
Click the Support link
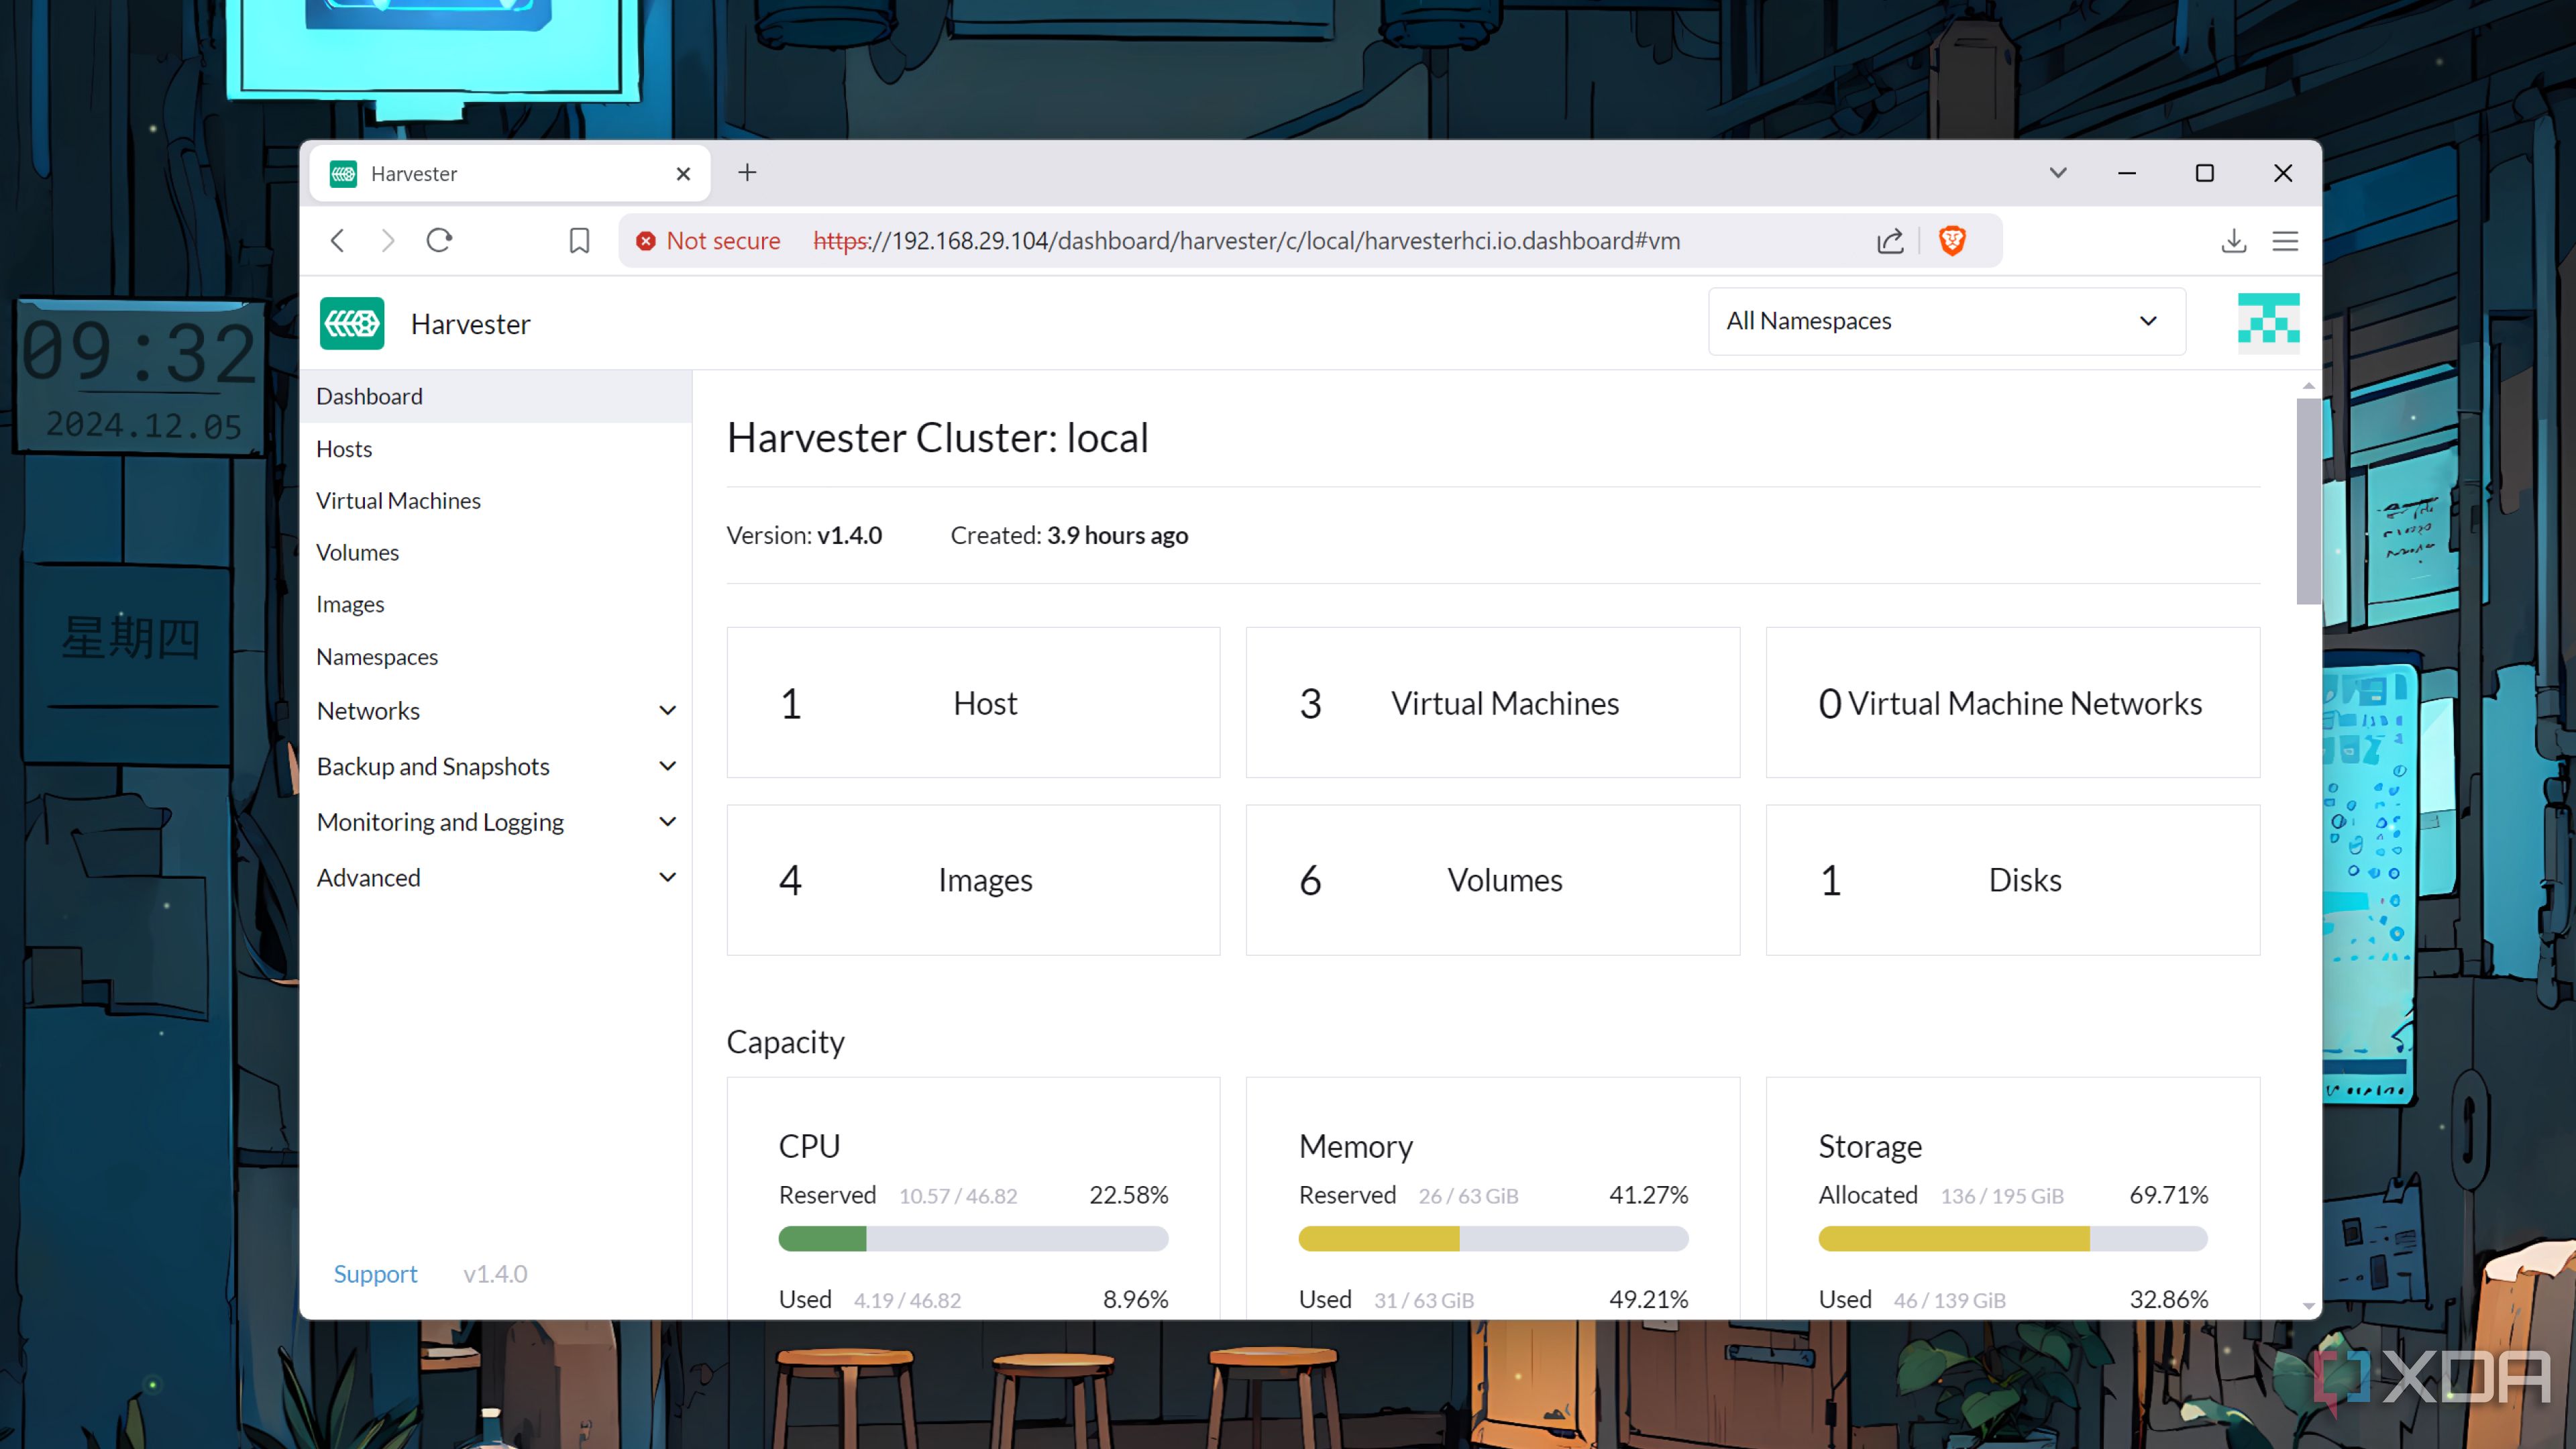coord(375,1273)
